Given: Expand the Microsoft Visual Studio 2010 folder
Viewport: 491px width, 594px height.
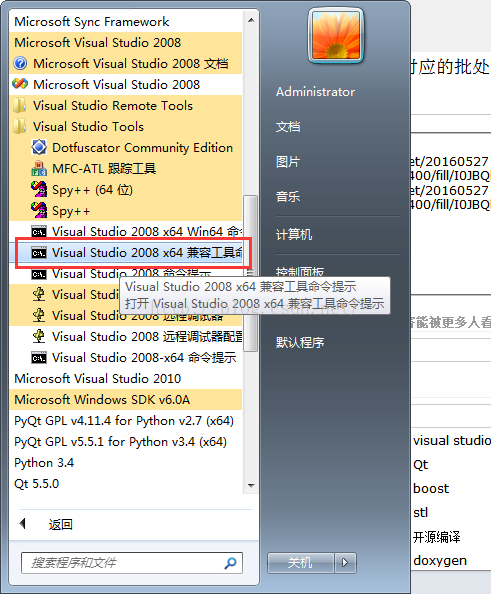Looking at the screenshot, I should pos(98,378).
